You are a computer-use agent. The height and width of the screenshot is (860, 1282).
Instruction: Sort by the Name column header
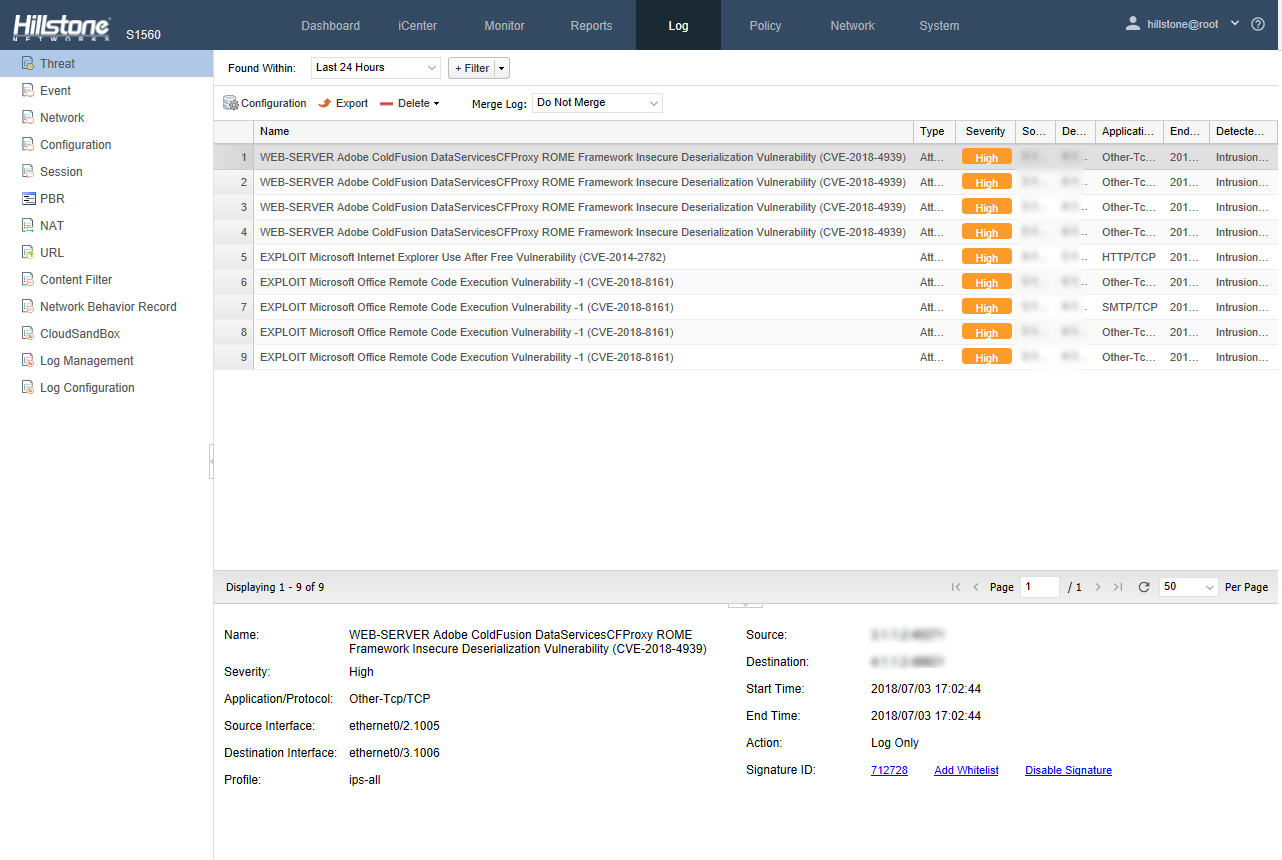583,131
